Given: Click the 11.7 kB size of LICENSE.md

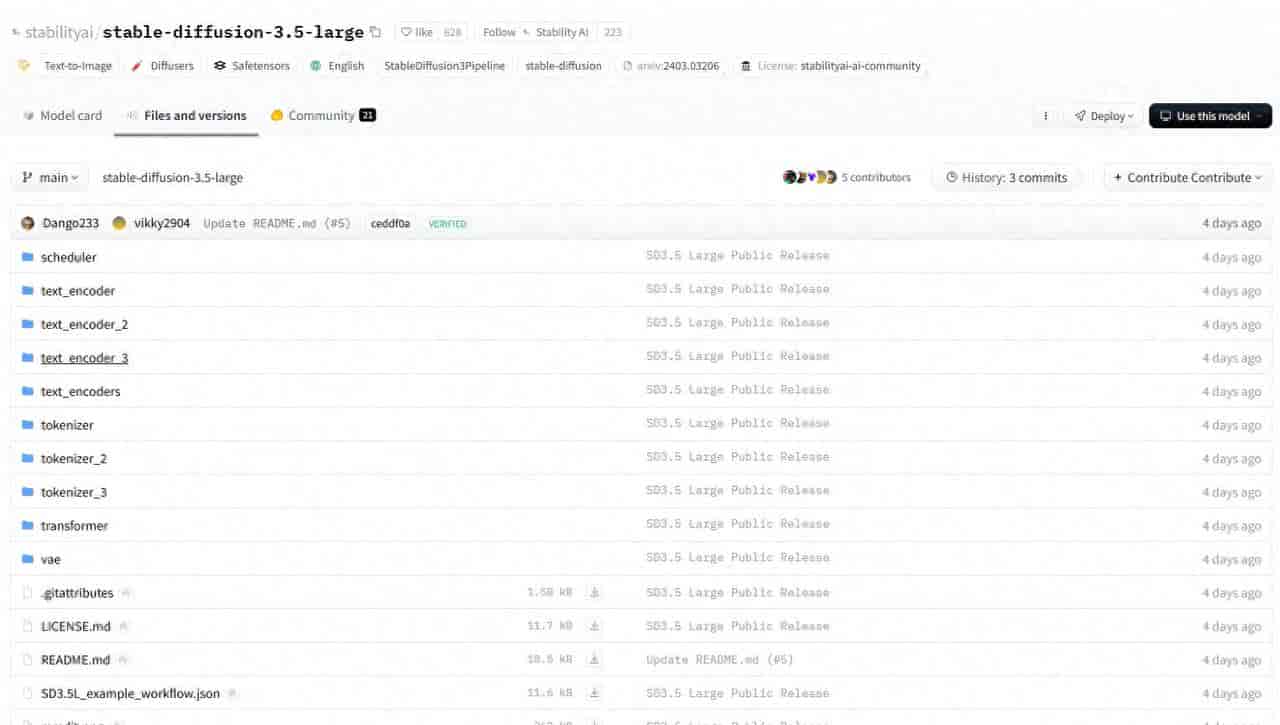Looking at the screenshot, I should 550,626.
